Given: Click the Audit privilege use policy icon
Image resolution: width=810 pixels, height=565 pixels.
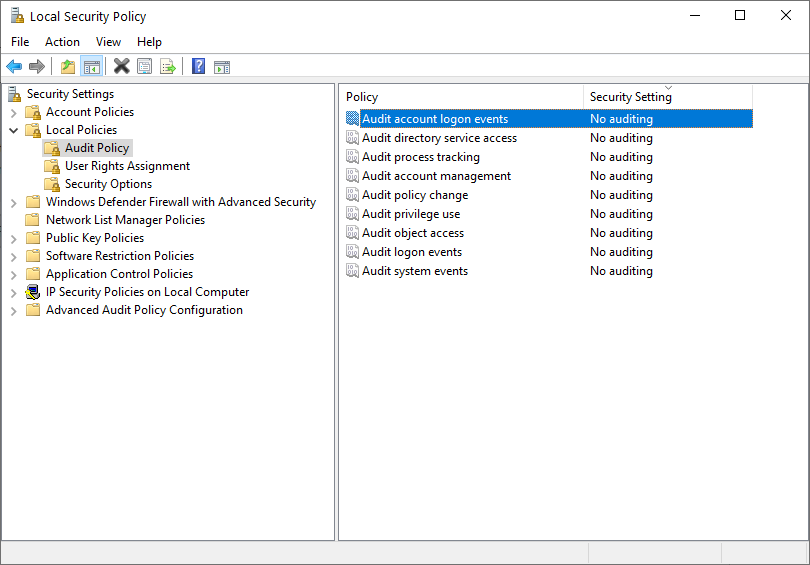Looking at the screenshot, I should point(352,214).
